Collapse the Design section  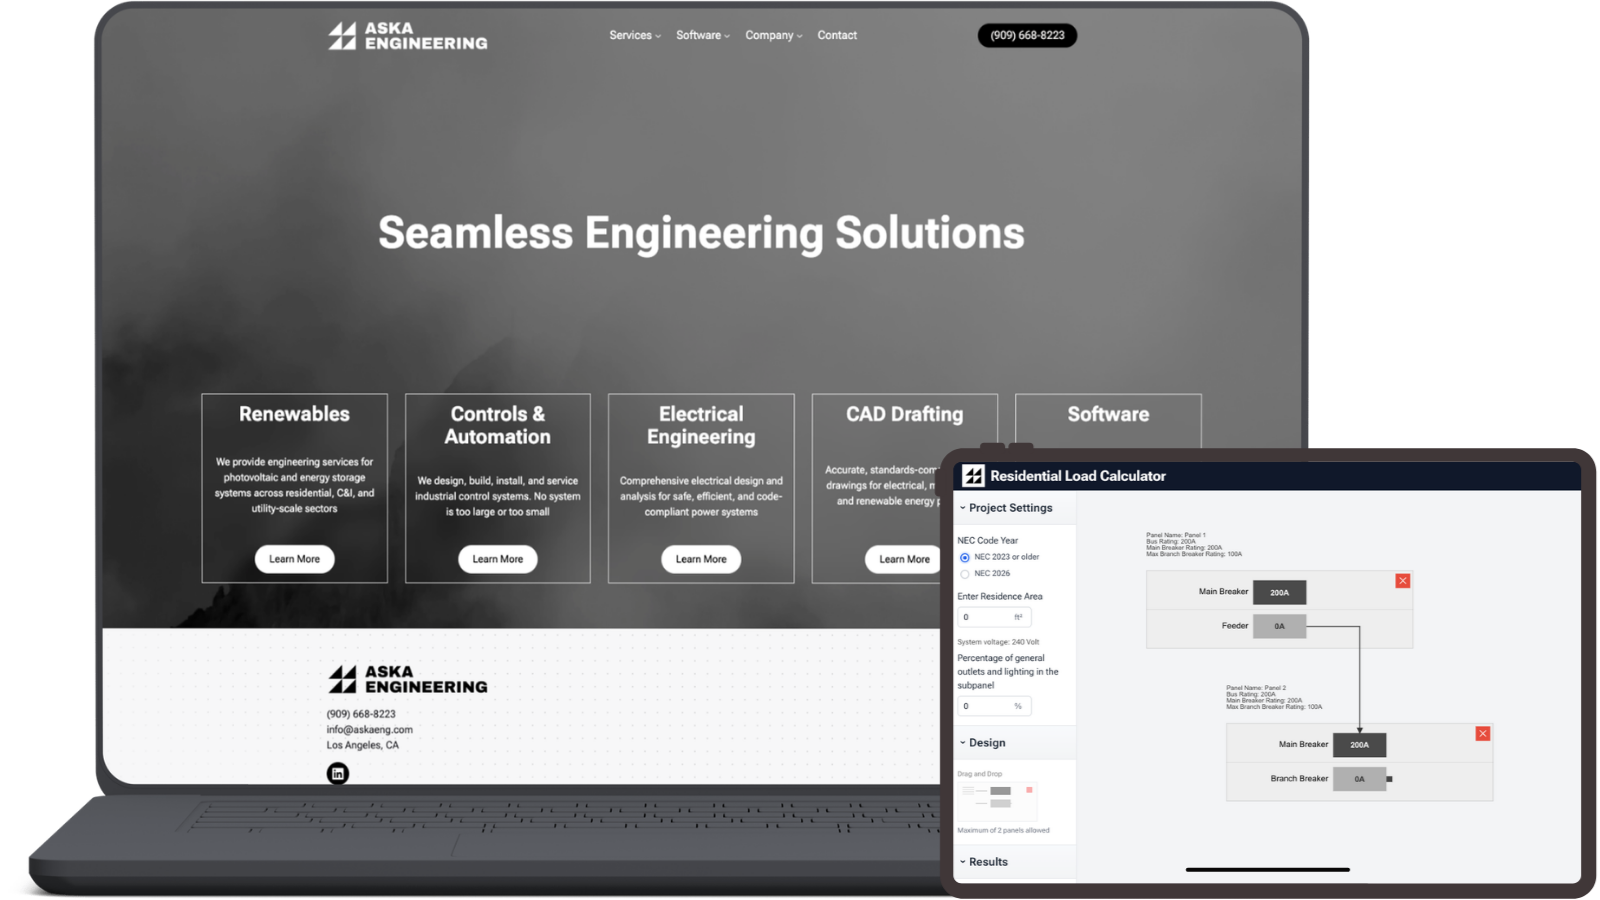[x=986, y=743]
